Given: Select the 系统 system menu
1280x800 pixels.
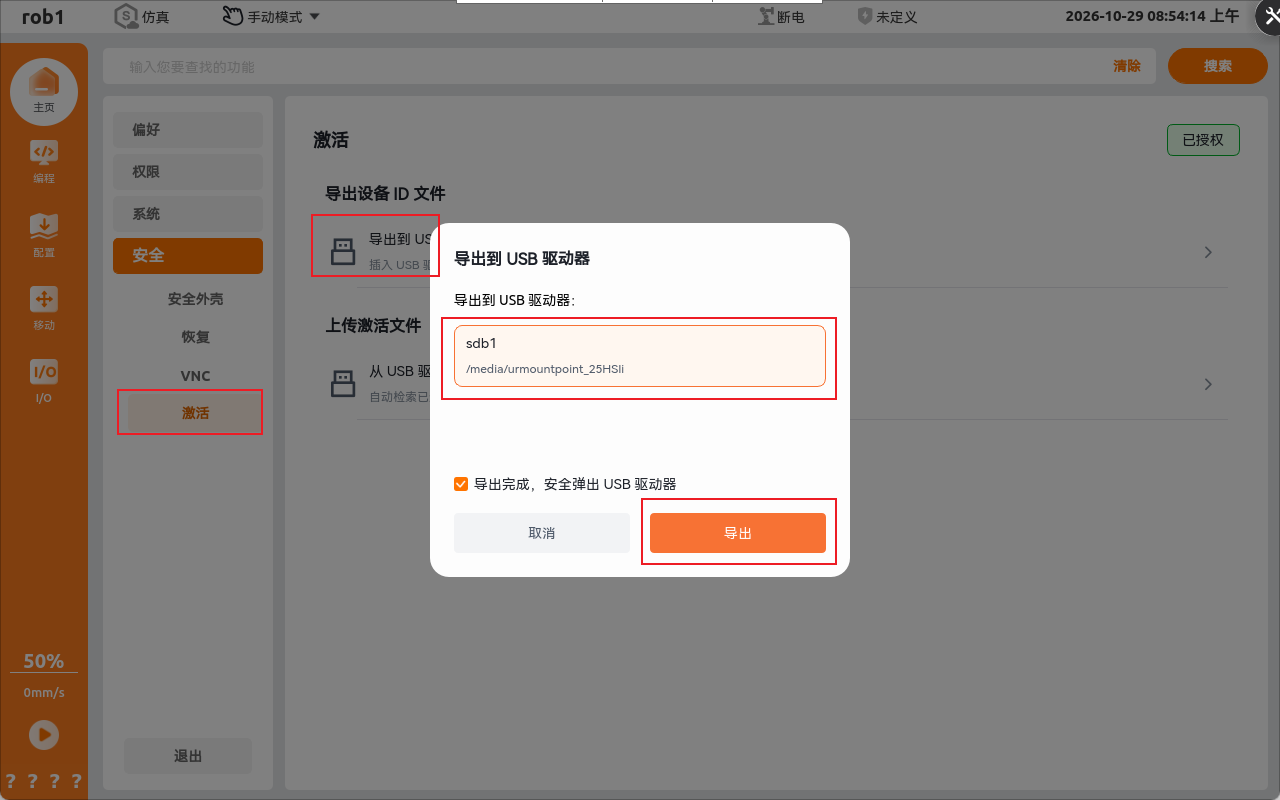Looking at the screenshot, I should (x=188, y=214).
